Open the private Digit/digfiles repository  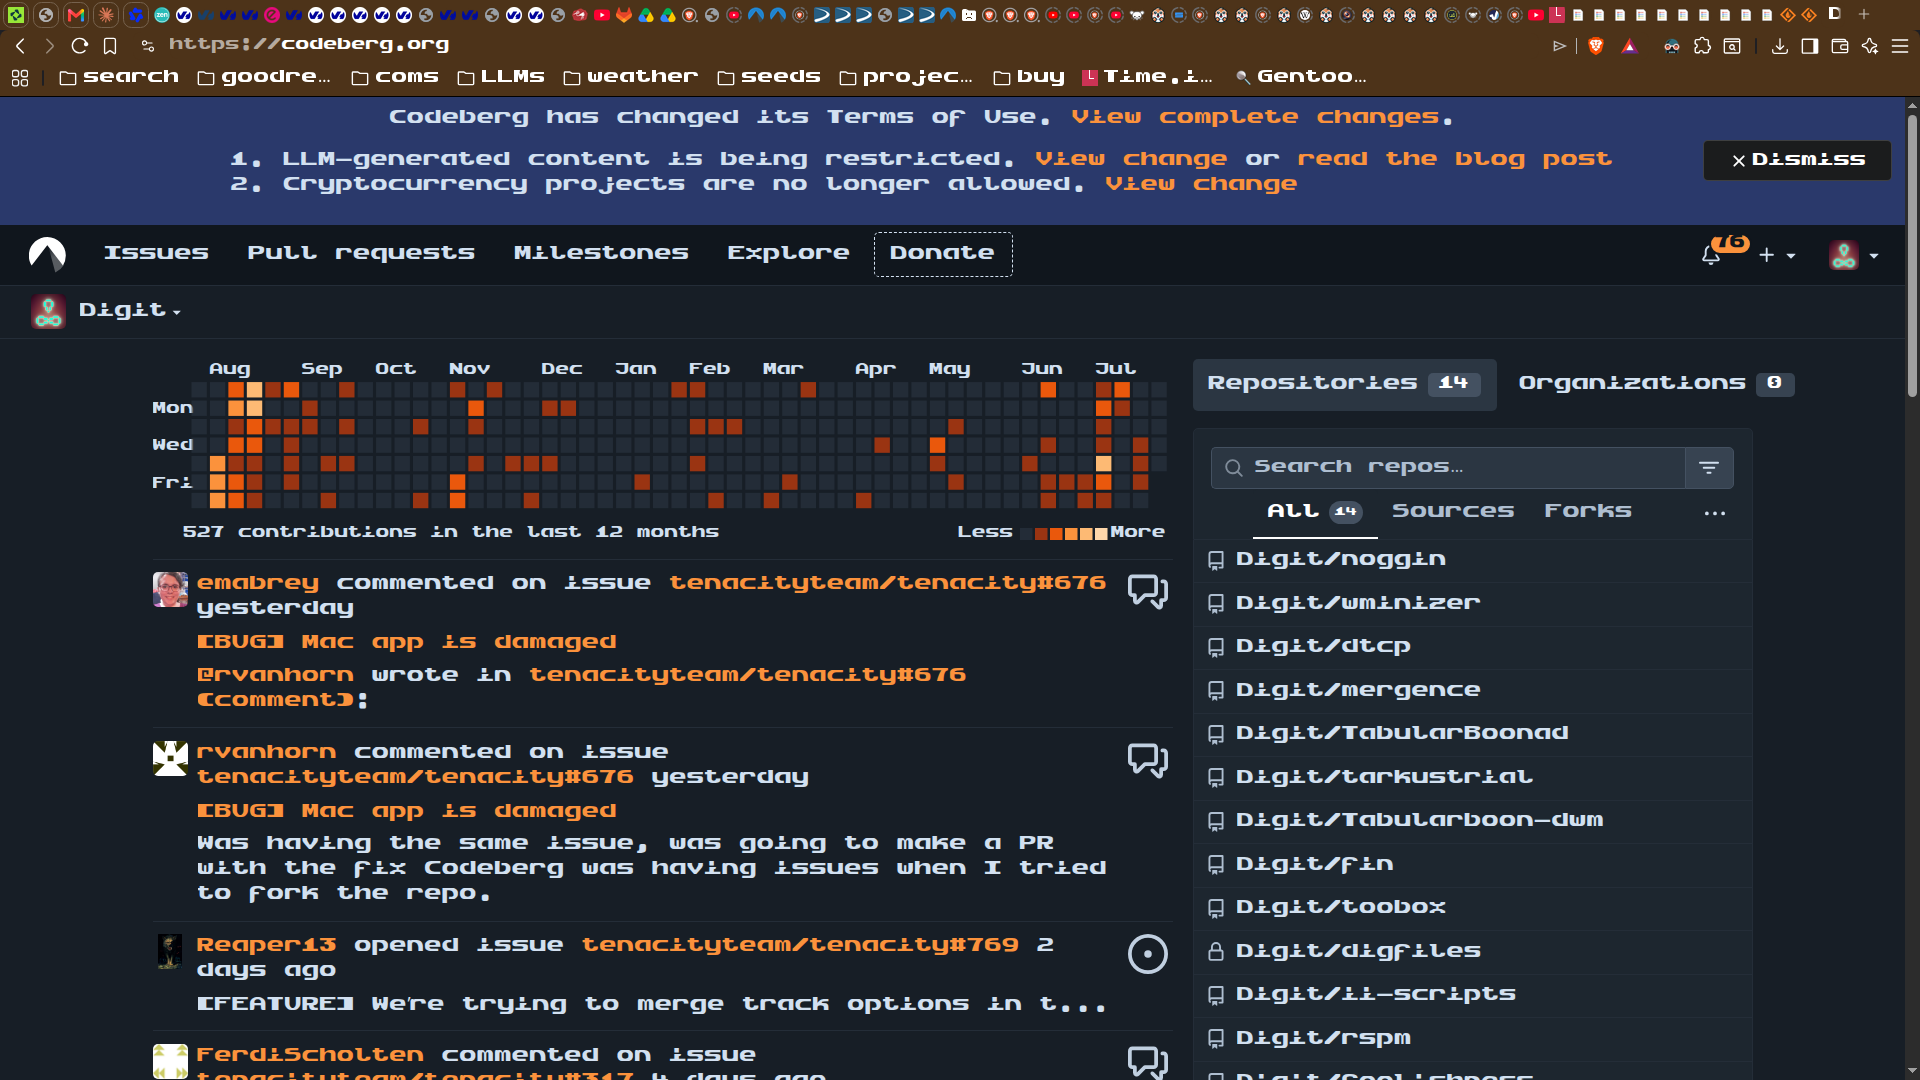[1358, 952]
